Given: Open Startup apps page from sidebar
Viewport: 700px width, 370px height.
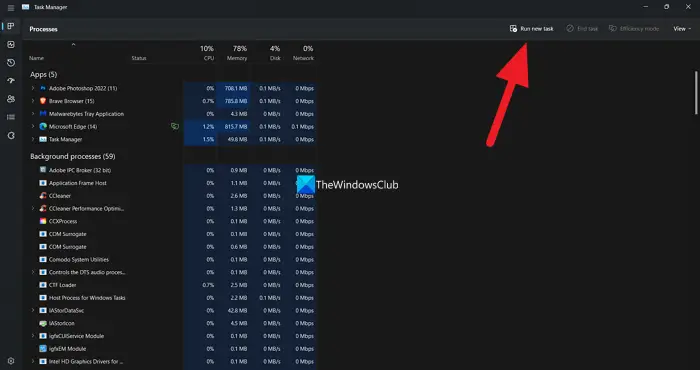Looking at the screenshot, I should pos(11,81).
